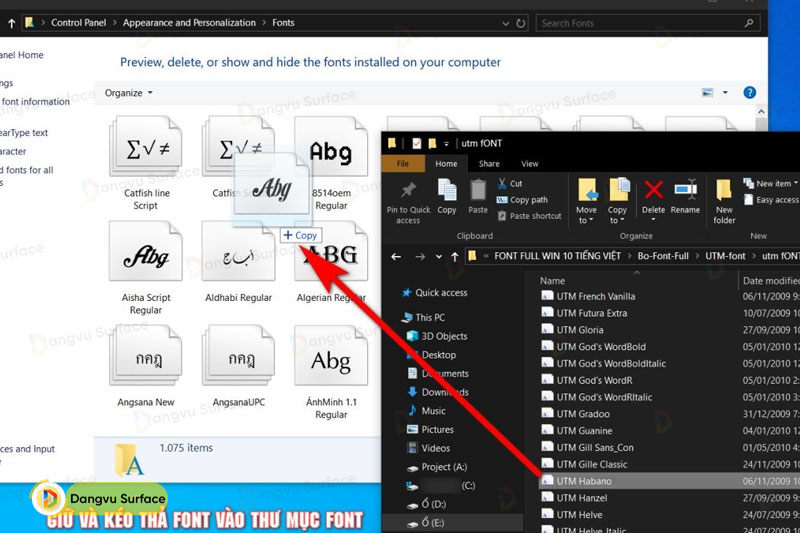The image size is (800, 533).
Task: Open the File ribbon tab
Action: 403,164
